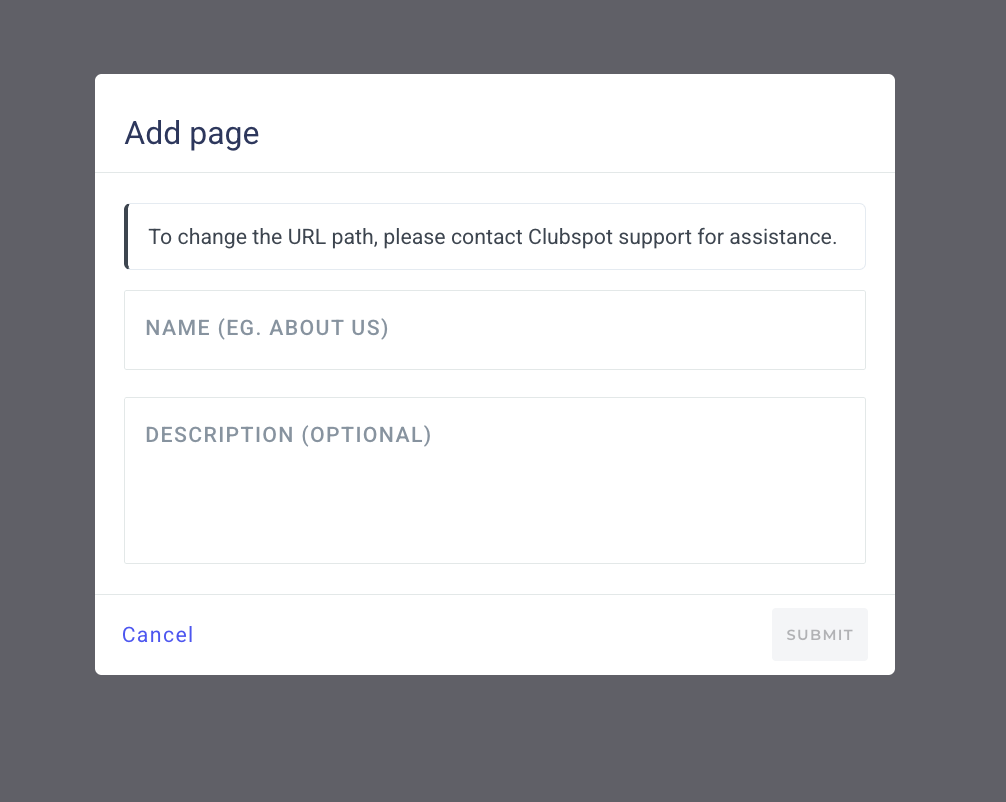
Task: Dismiss the dialog using Cancel
Action: point(158,635)
